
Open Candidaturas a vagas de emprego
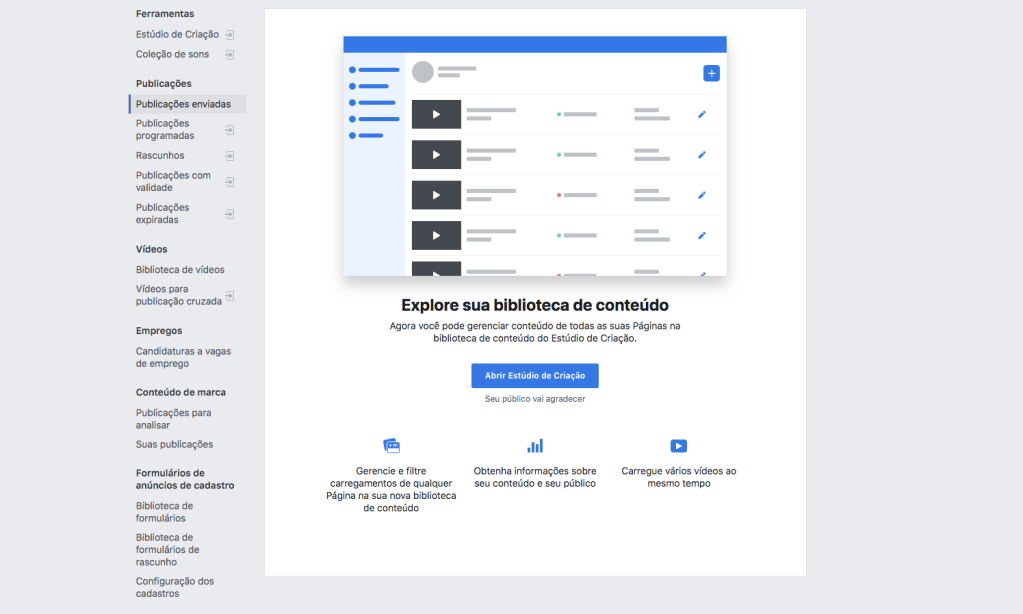click(x=183, y=358)
